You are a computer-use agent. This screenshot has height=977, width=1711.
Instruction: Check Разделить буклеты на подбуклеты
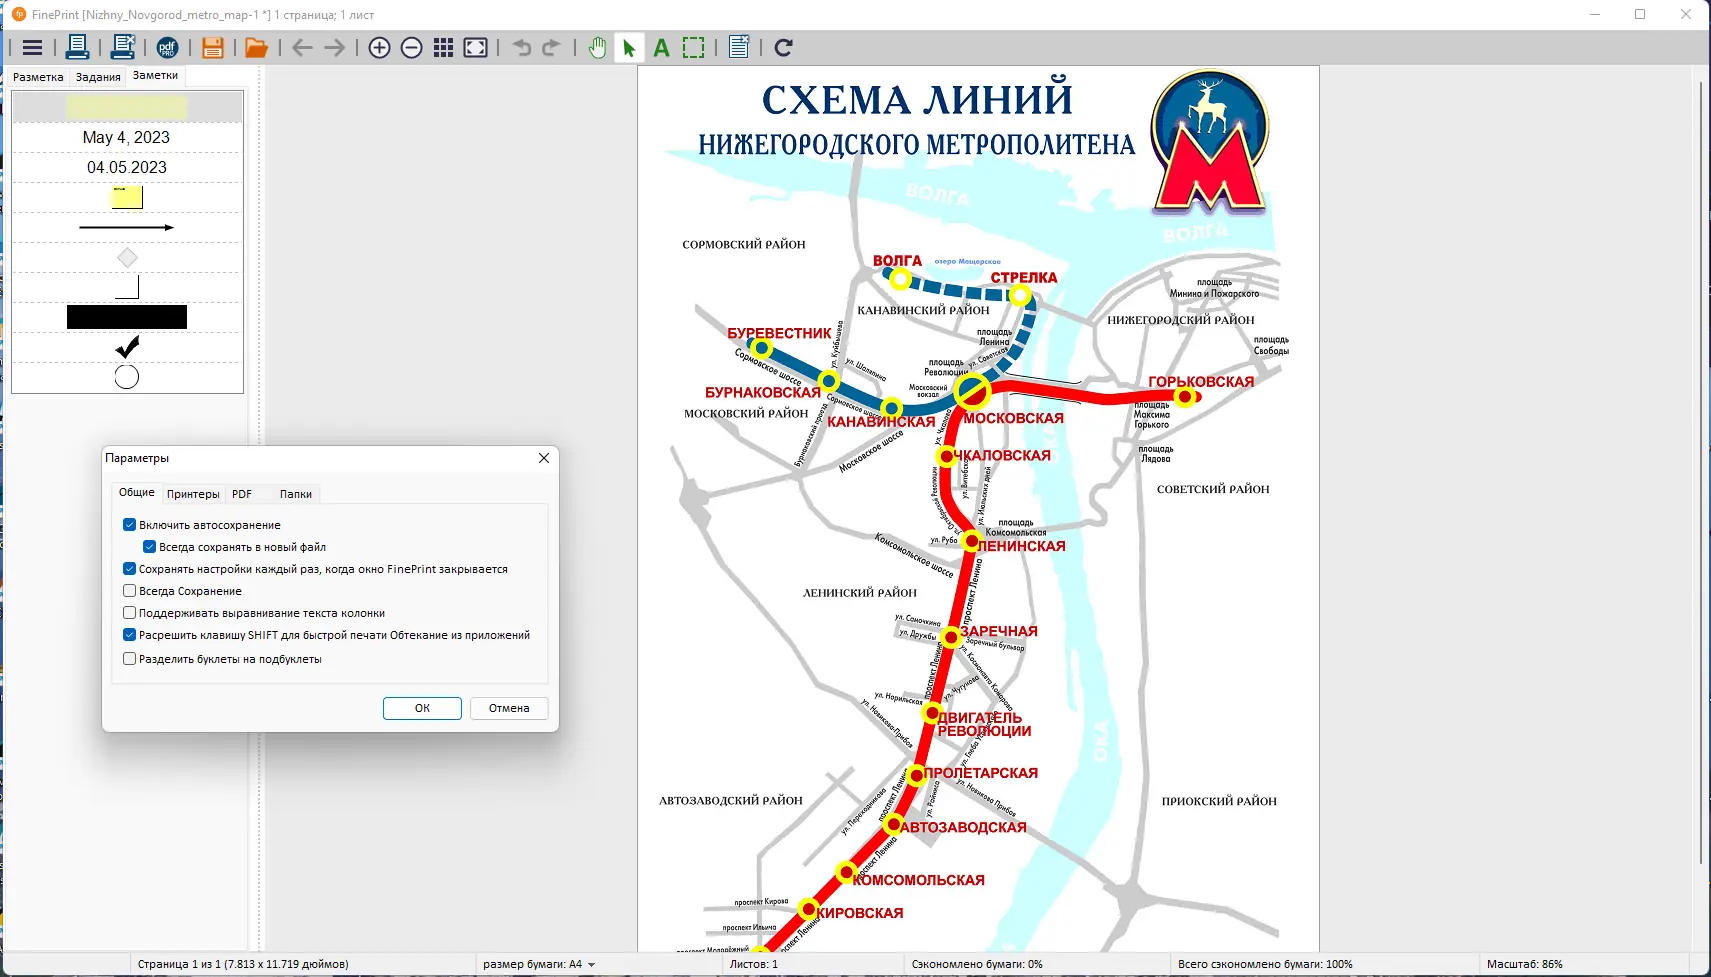[130, 658]
